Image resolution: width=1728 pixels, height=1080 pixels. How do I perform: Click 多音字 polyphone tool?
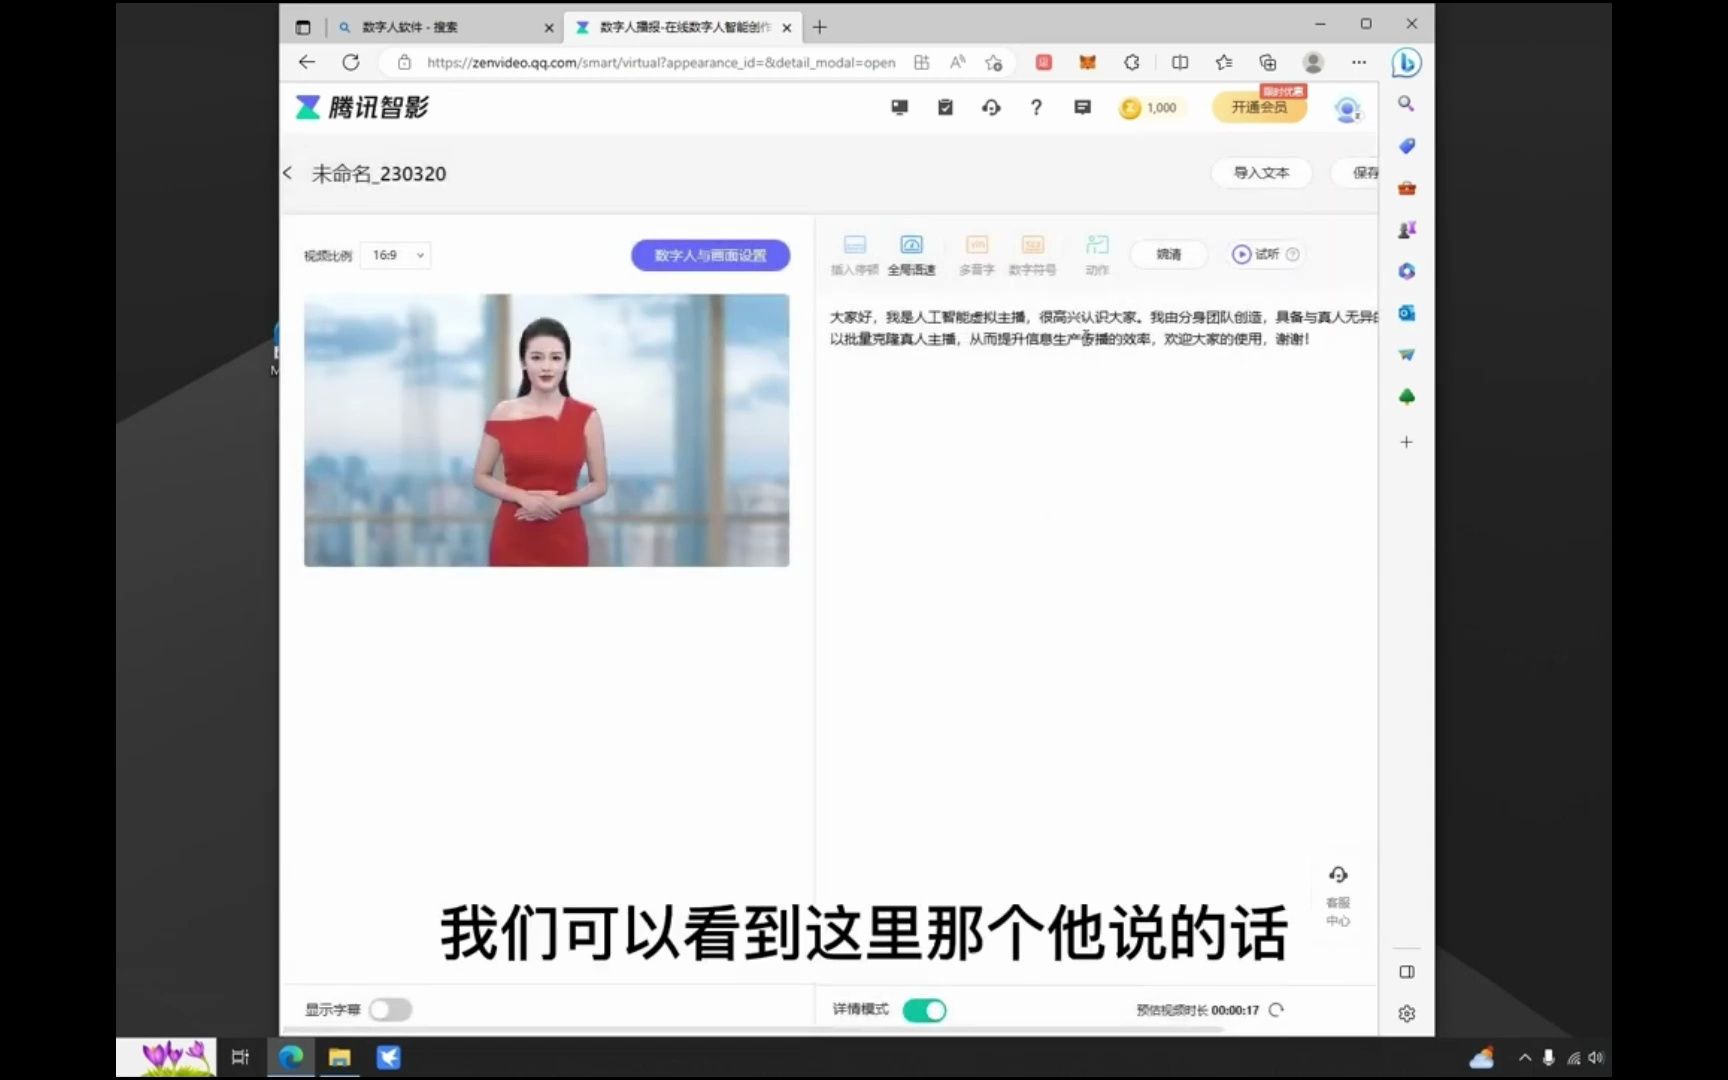[977, 255]
